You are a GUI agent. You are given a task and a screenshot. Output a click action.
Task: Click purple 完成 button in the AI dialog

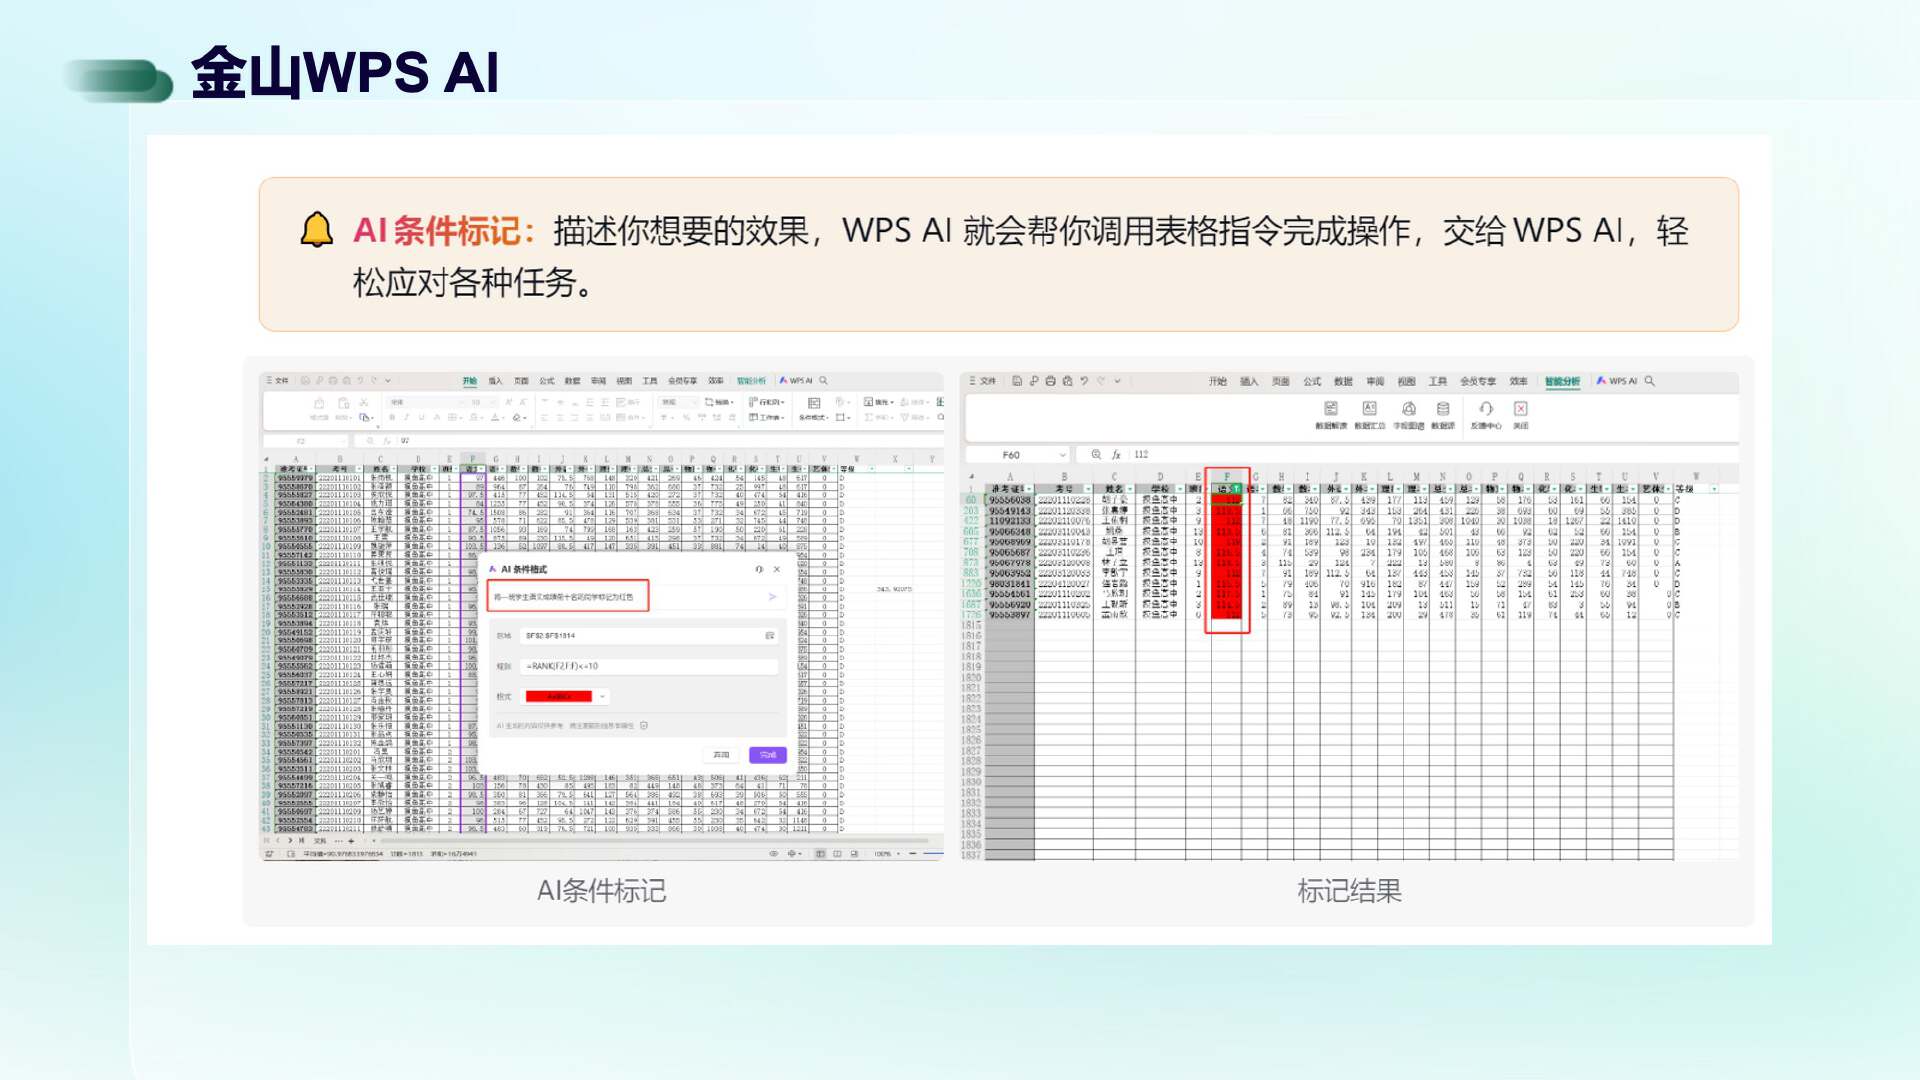click(768, 755)
